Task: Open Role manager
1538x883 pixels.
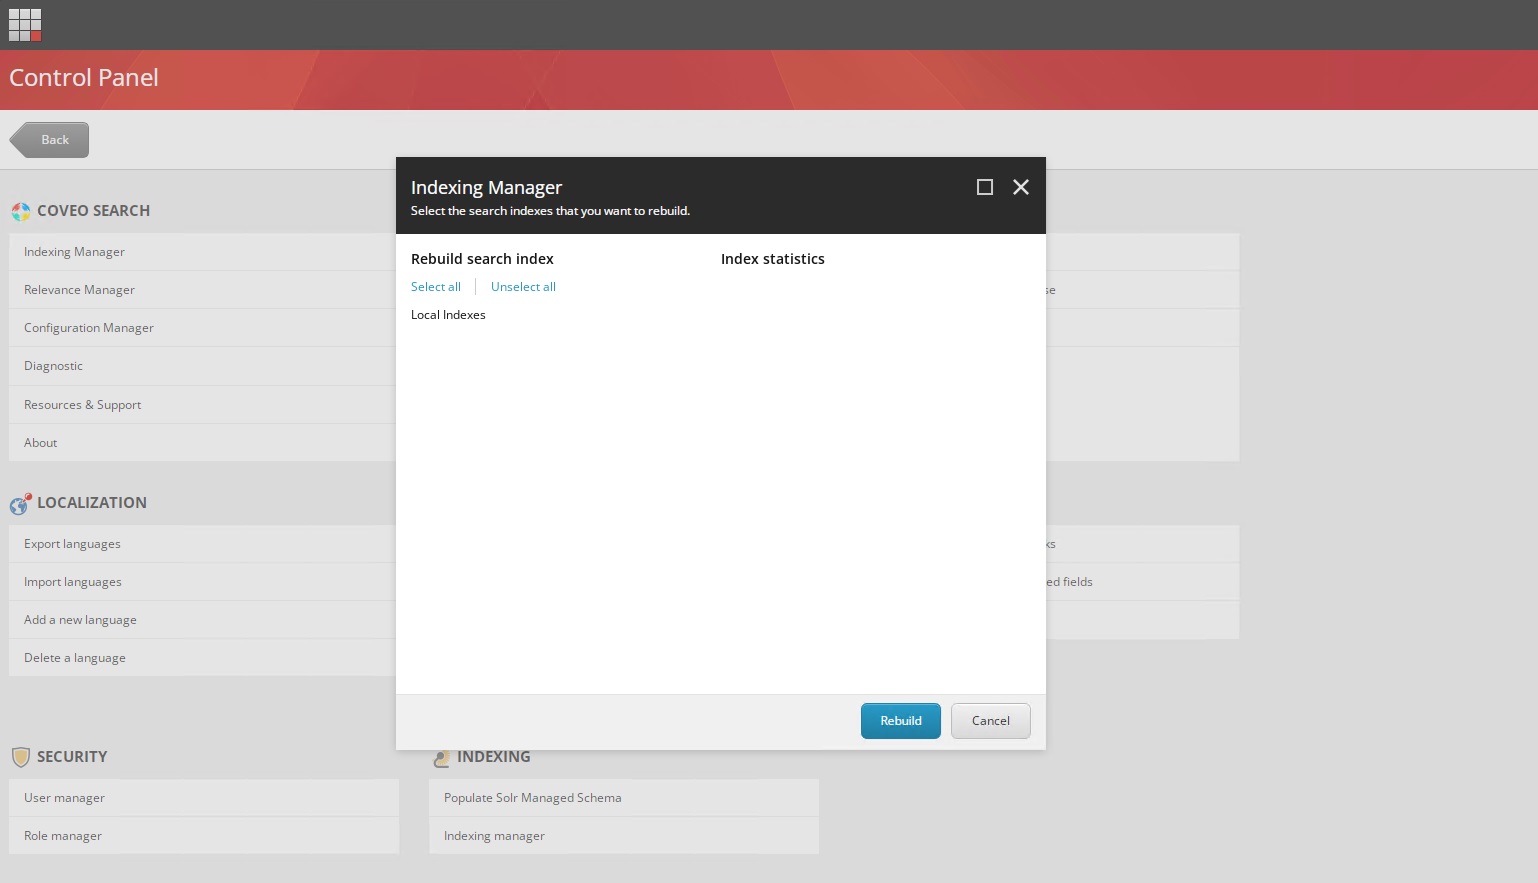Action: [x=204, y=836]
